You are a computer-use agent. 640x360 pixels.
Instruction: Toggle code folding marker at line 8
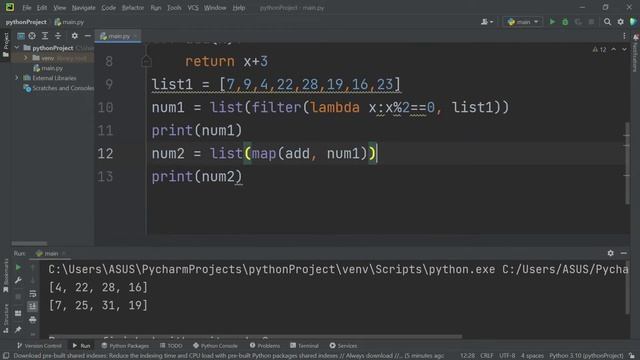[x=146, y=62]
